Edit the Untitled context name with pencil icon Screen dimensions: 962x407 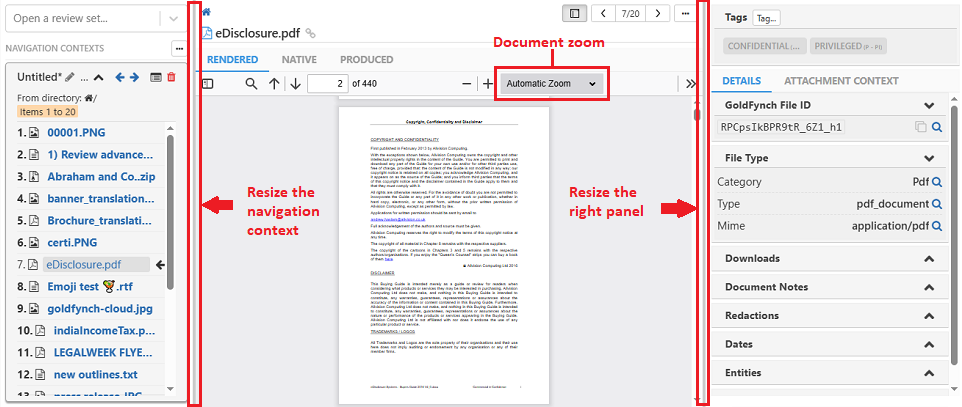click(x=69, y=77)
